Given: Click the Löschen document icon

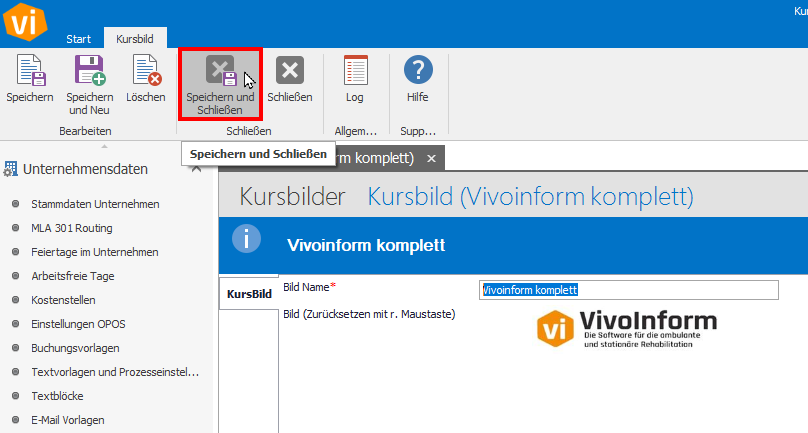Looking at the screenshot, I should [146, 70].
